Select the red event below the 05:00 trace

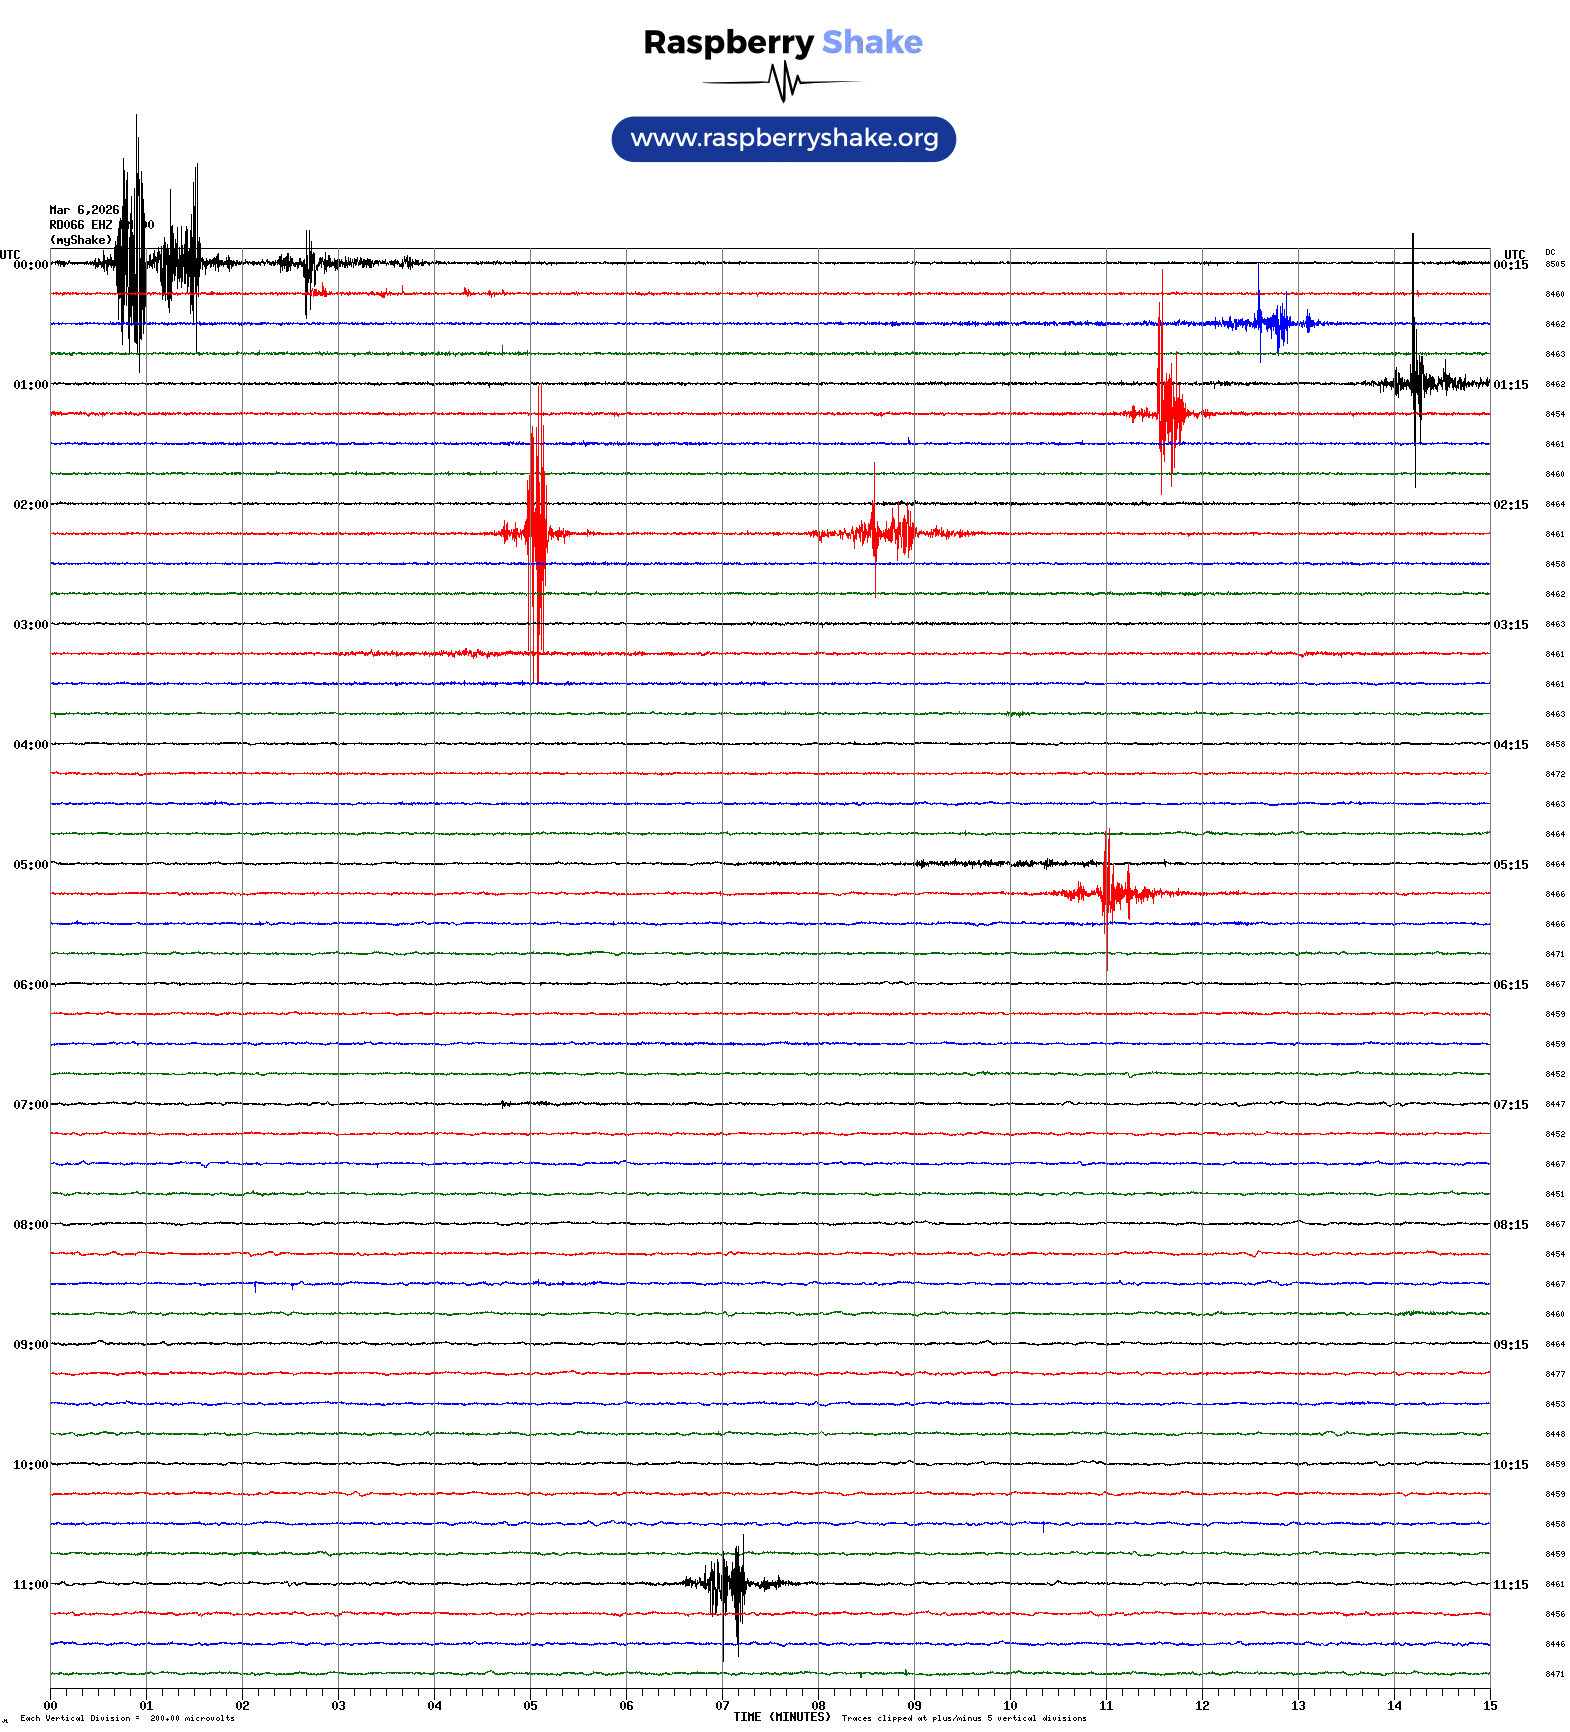(x=1108, y=892)
